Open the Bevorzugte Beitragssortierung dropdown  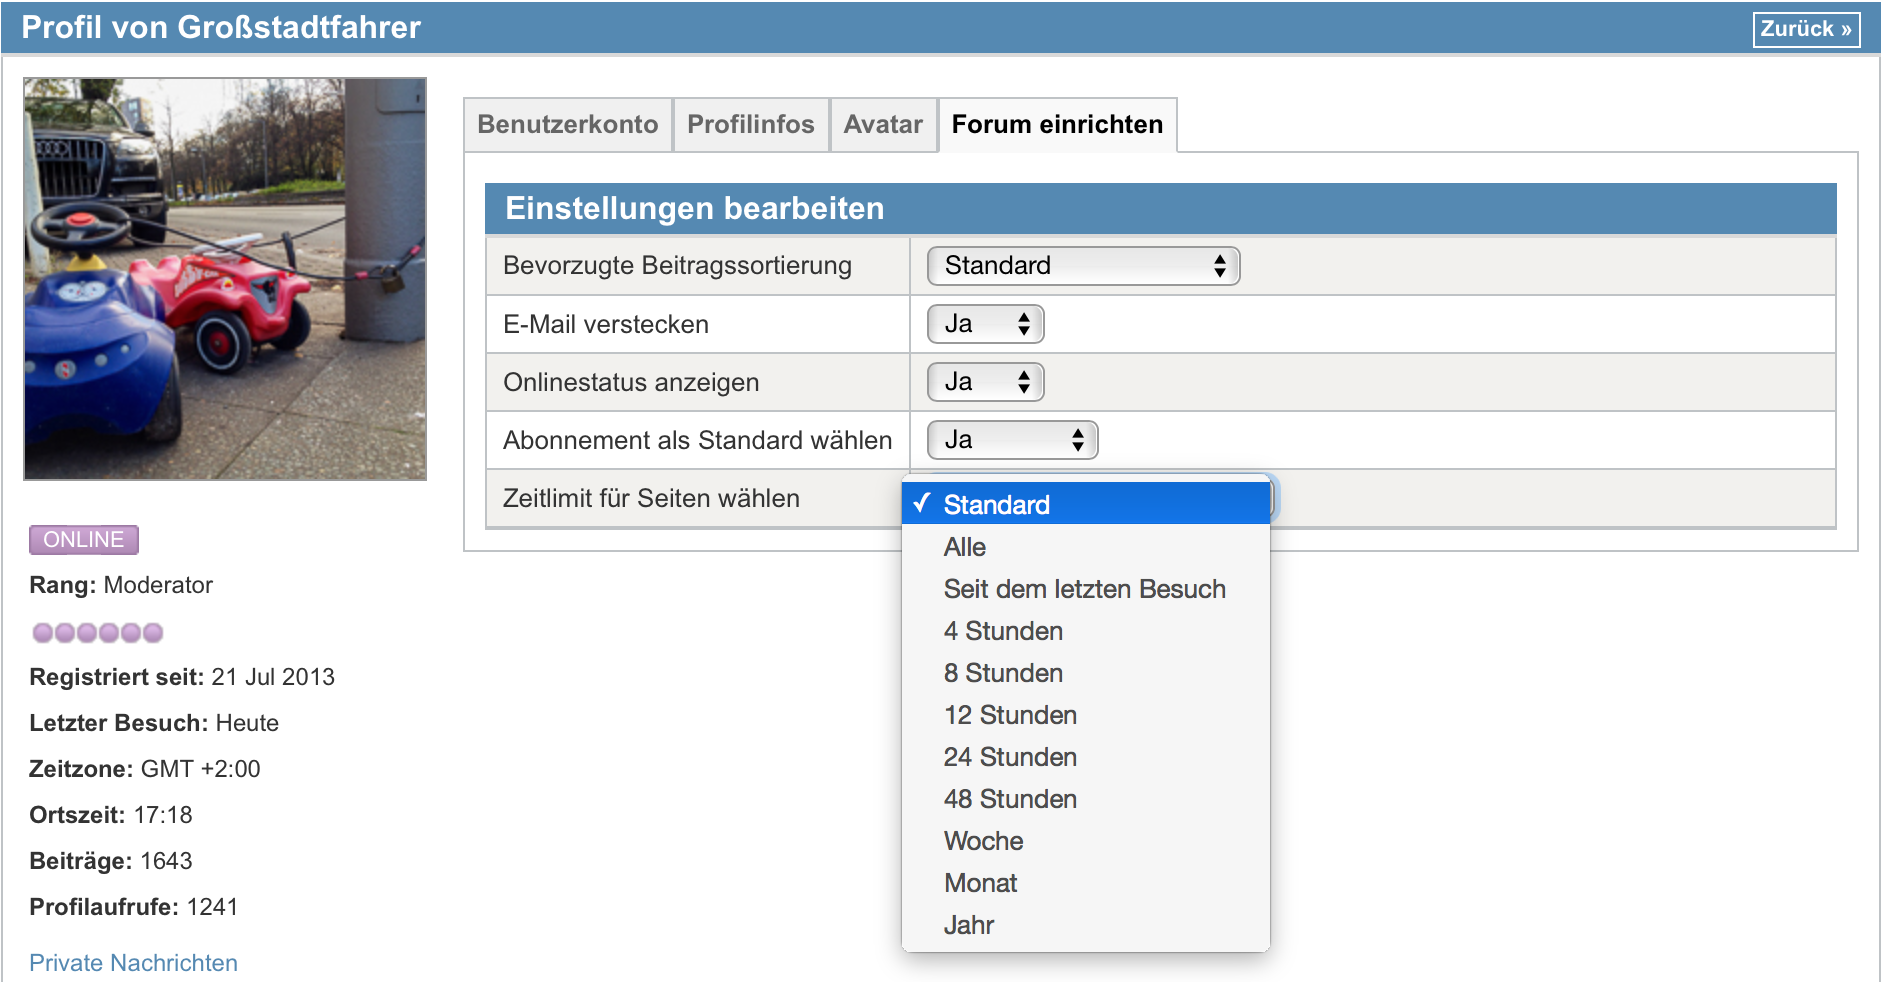pyautogui.click(x=1083, y=266)
